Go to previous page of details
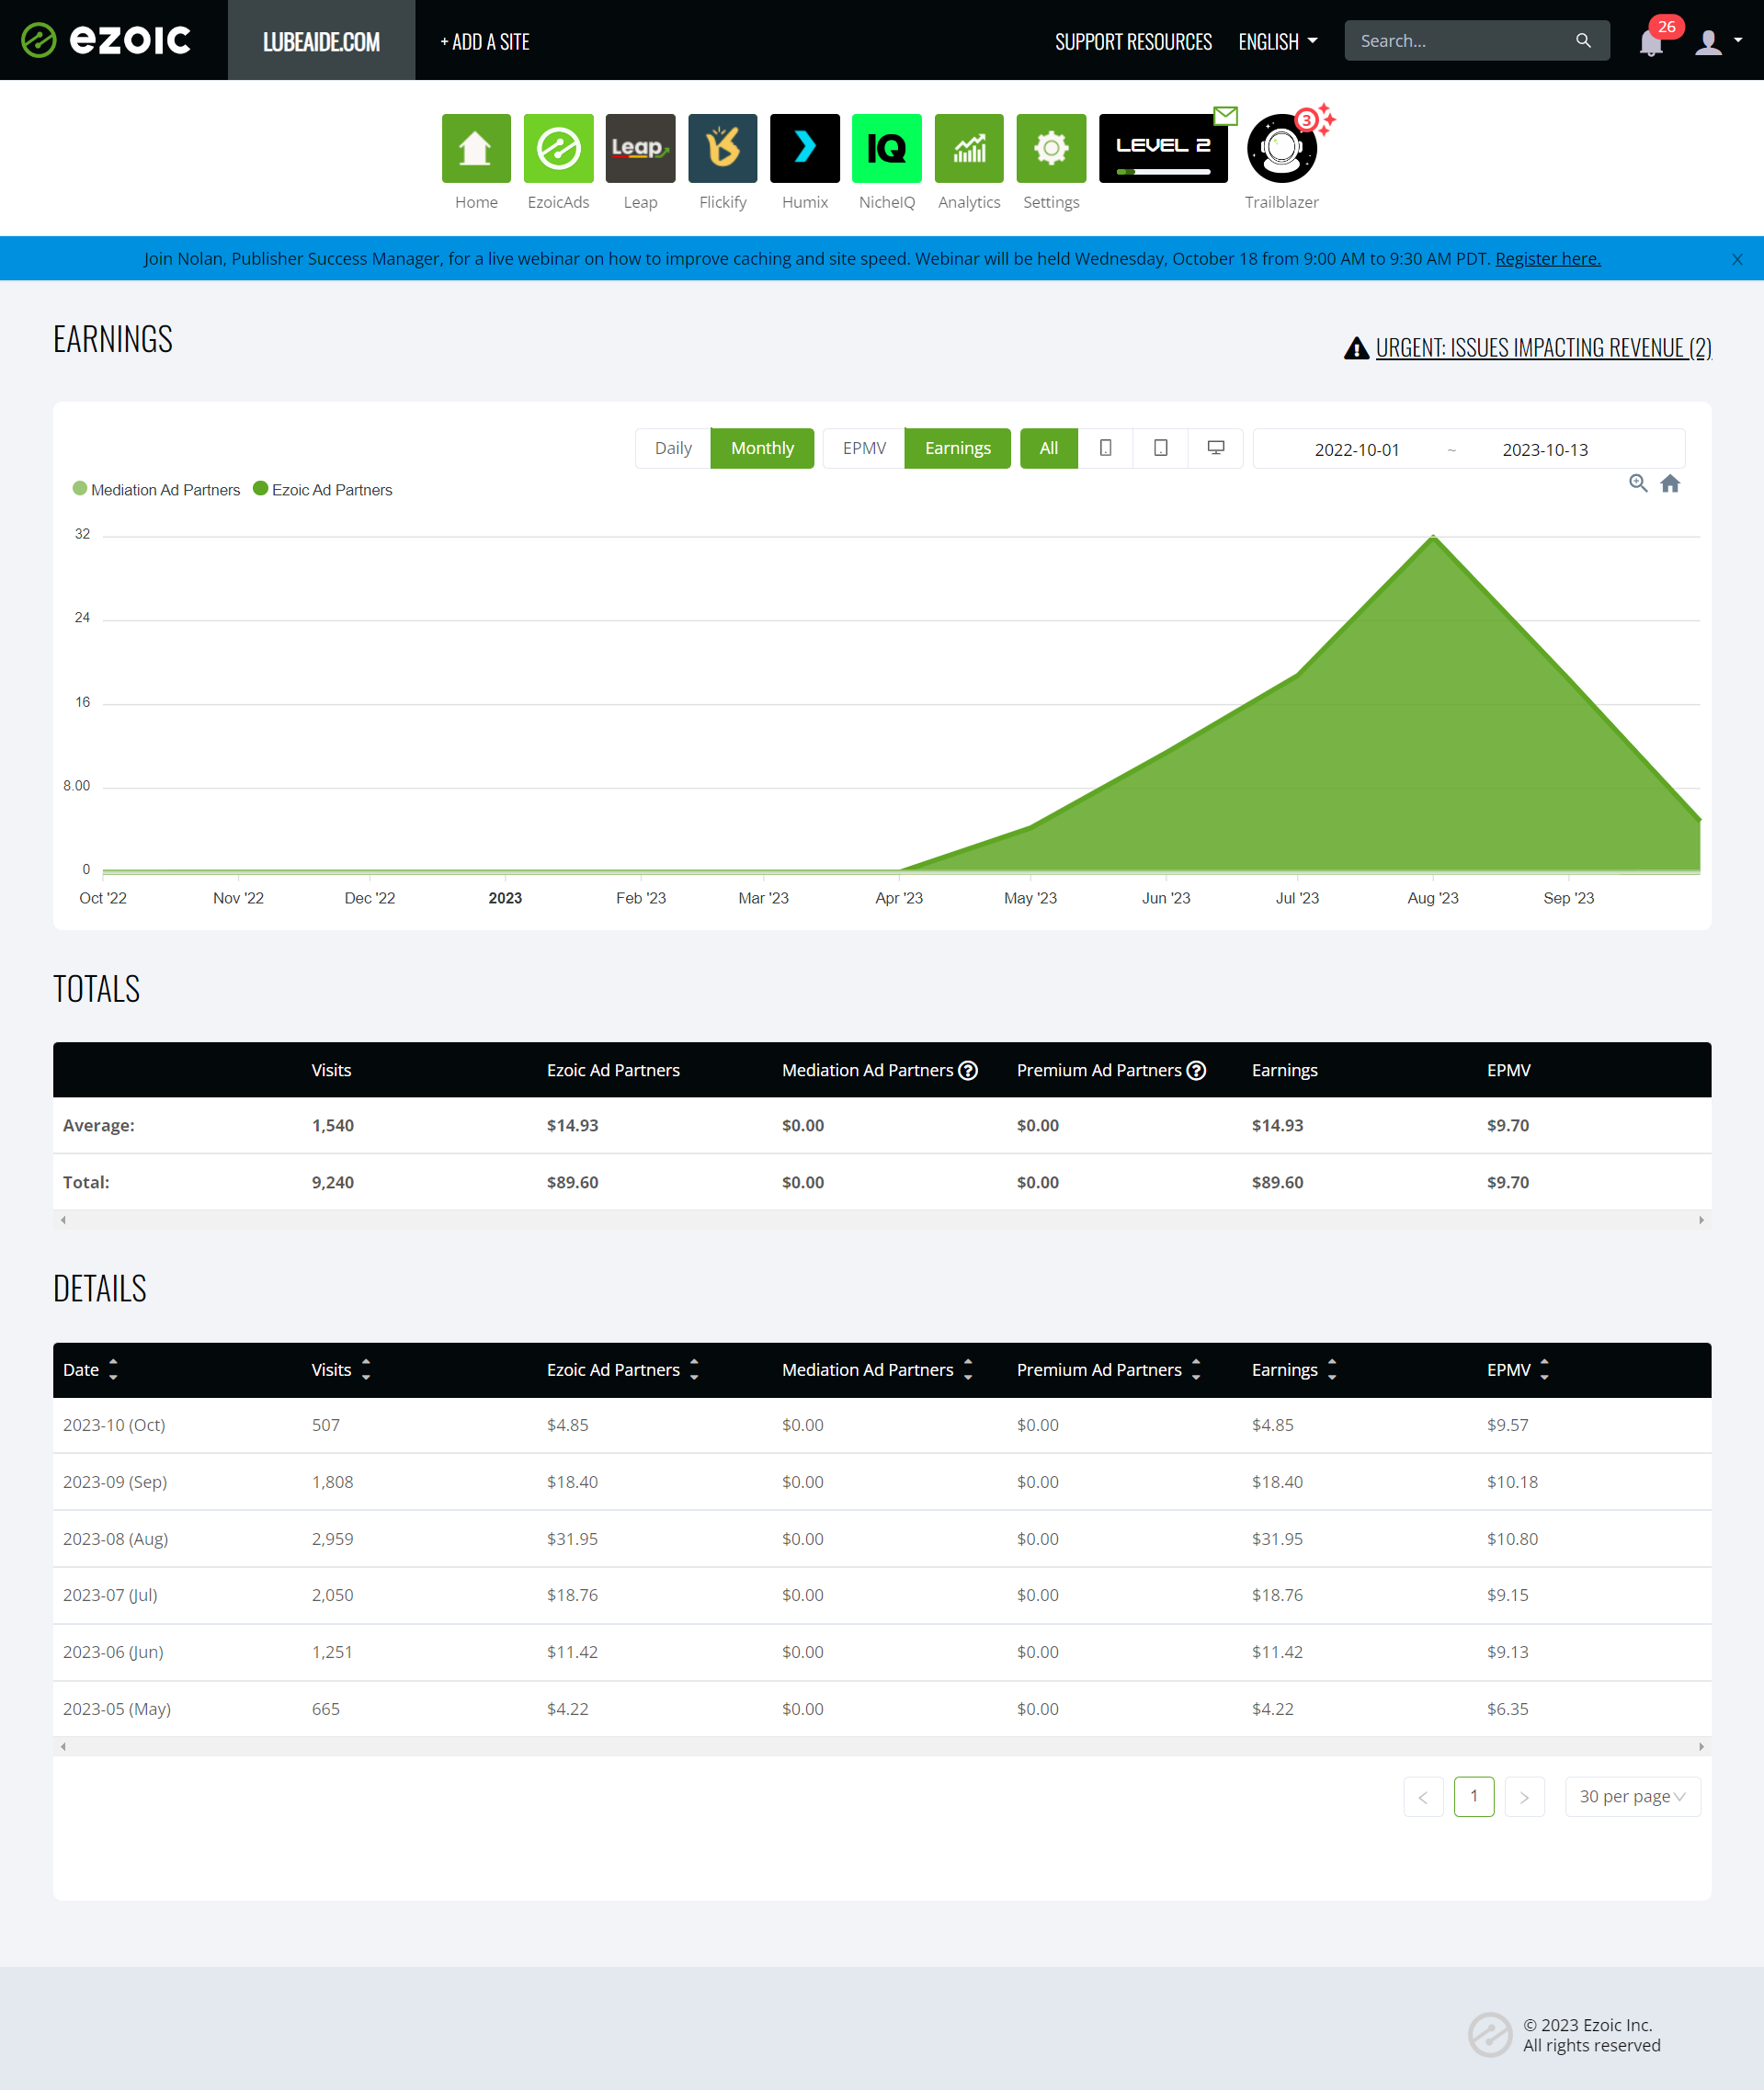This screenshot has width=1764, height=2090. [x=1423, y=1797]
